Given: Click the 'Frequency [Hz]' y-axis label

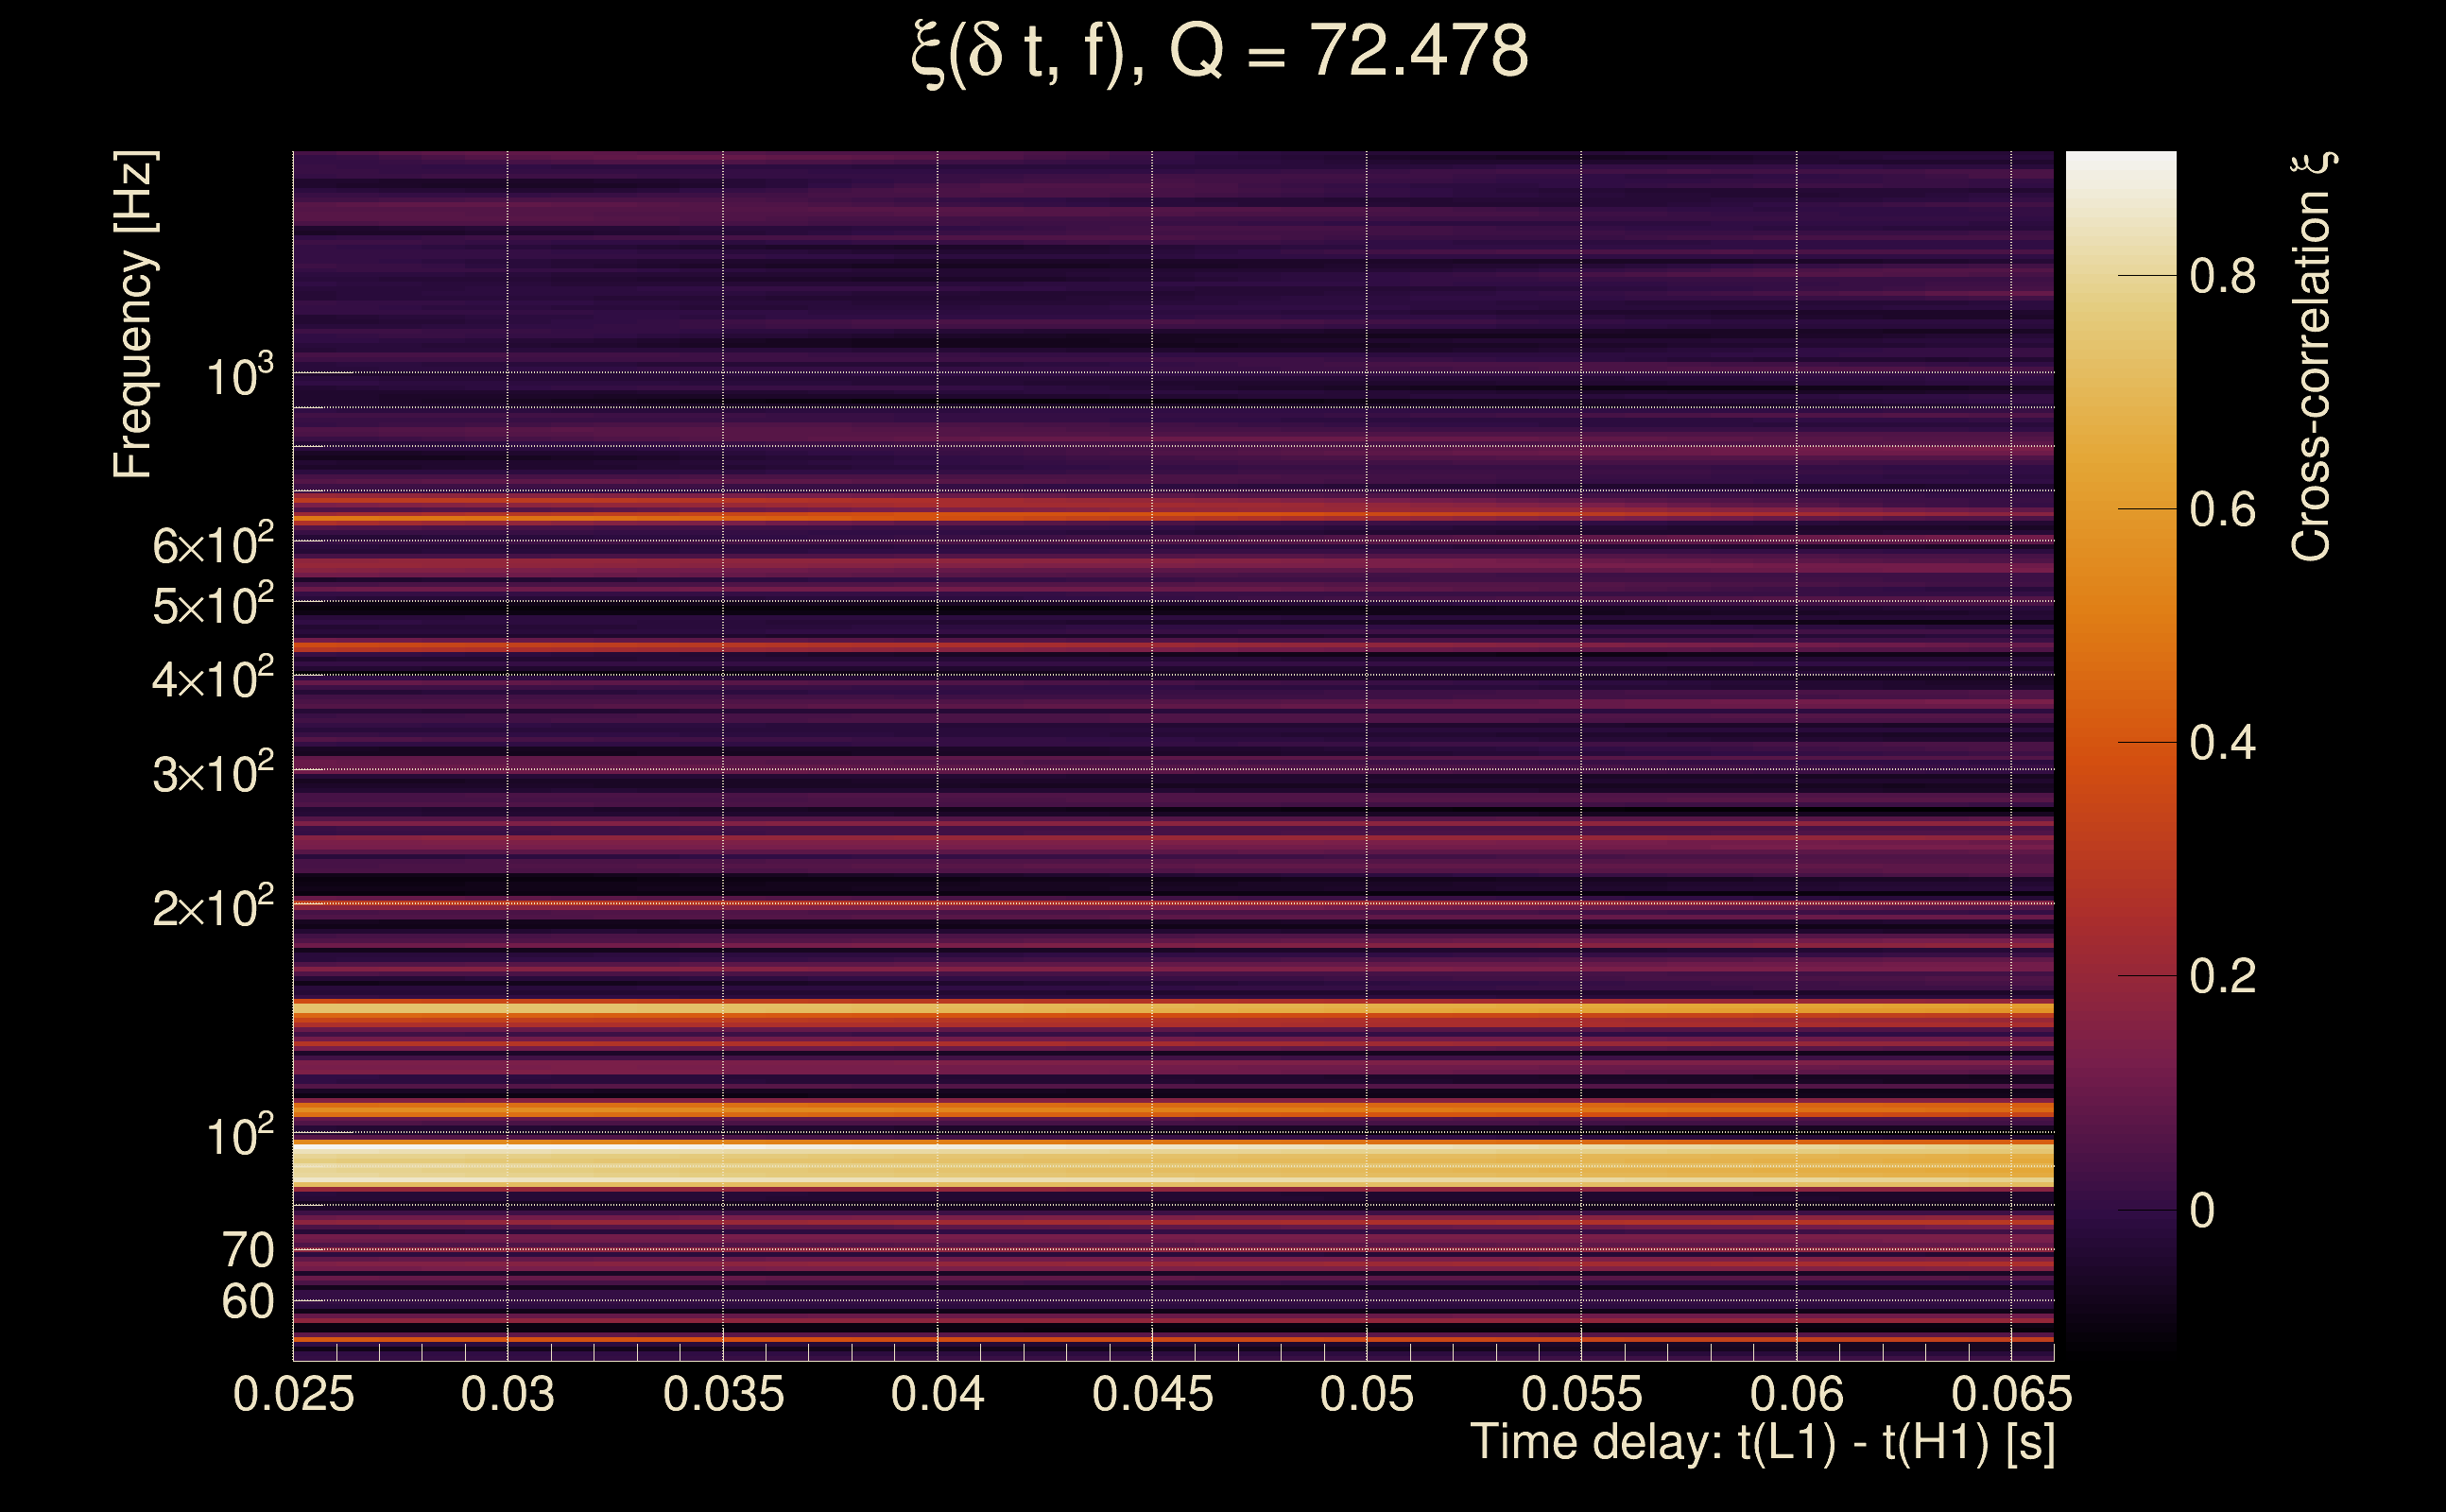Looking at the screenshot, I should 134,315.
